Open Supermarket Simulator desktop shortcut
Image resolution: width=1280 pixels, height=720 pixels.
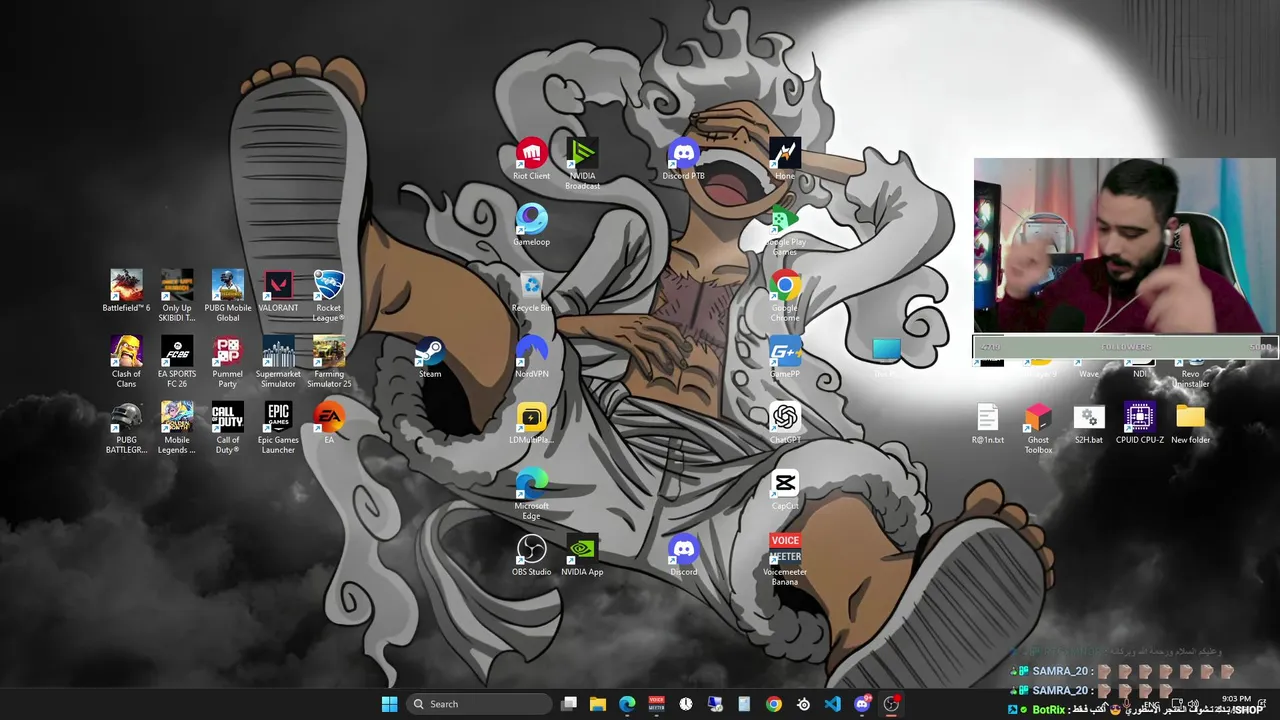[278, 361]
